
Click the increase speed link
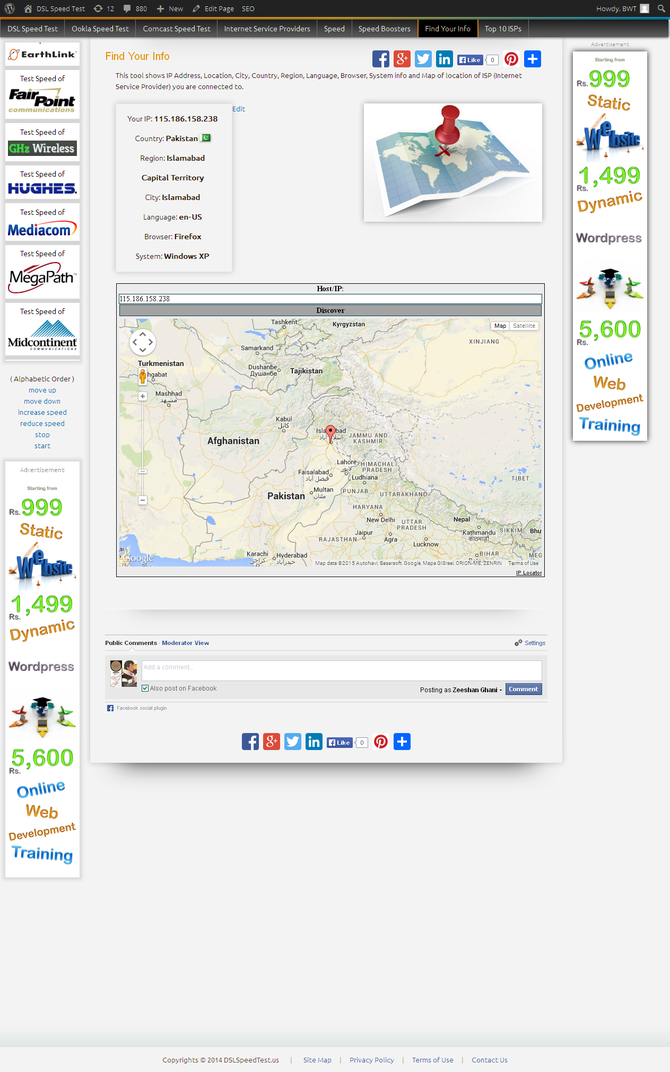(42, 412)
